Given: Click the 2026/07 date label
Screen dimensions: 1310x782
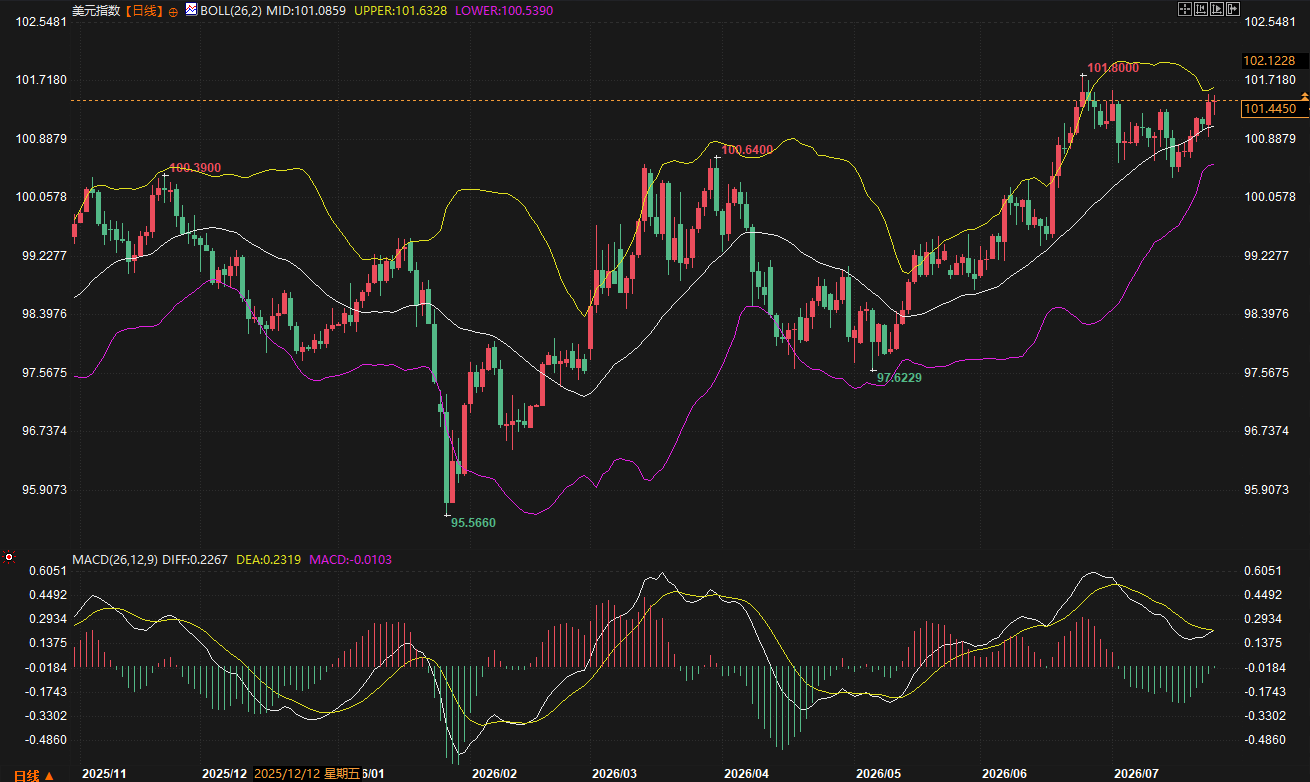Looking at the screenshot, I should click(x=1135, y=774).
